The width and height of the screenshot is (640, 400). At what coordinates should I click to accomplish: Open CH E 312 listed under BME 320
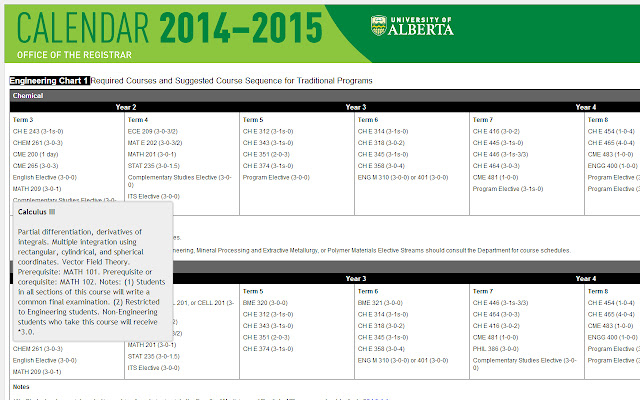[268, 314]
